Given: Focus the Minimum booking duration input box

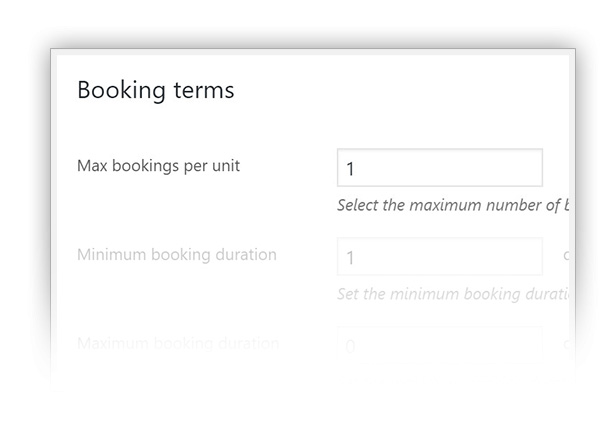Looking at the screenshot, I should pos(440,256).
